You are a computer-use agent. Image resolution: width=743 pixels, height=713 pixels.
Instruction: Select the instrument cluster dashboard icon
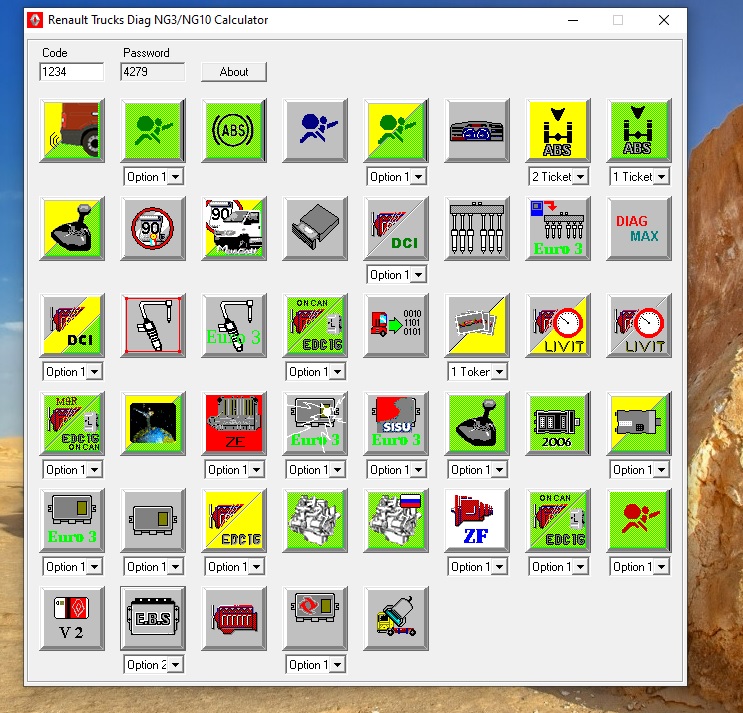[x=477, y=130]
